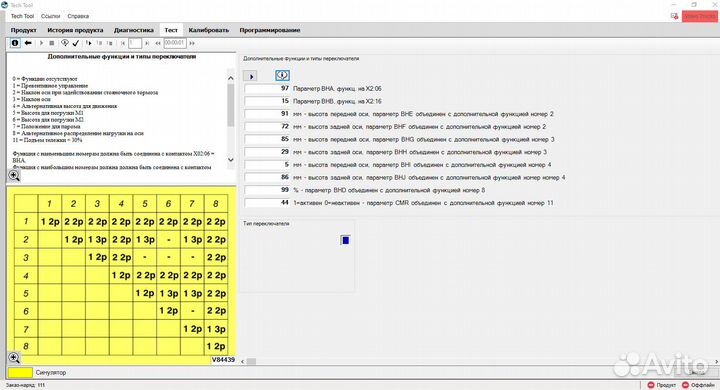Viewport: 720px width, 390px height.
Task: Click the red button in the top-right corner
Action: click(699, 16)
